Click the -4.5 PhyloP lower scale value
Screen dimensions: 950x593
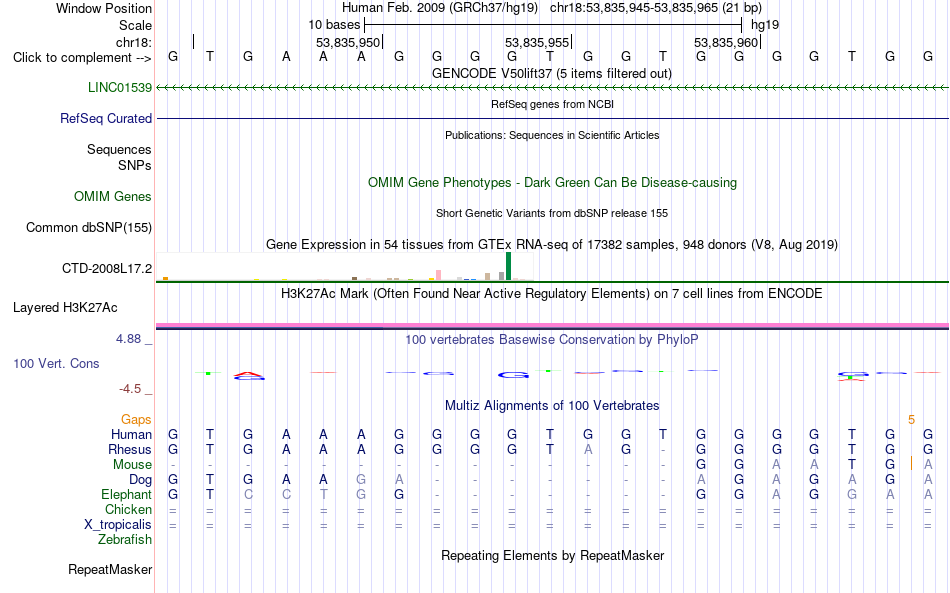click(130, 389)
